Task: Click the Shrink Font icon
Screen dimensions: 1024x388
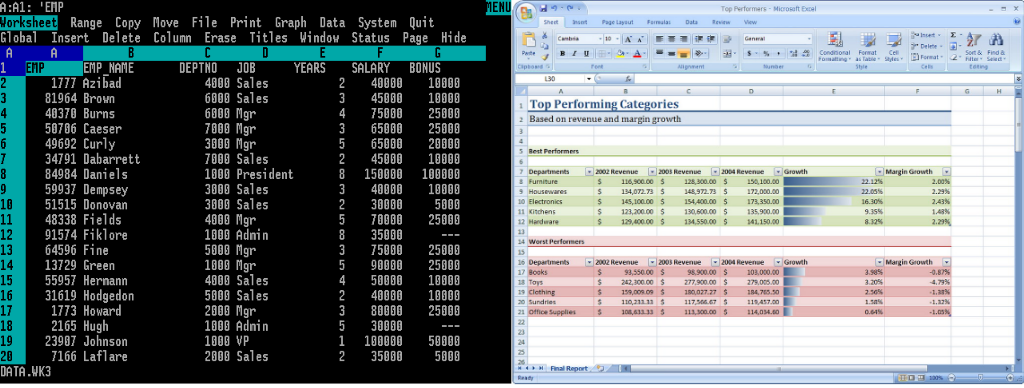Action: [641, 39]
